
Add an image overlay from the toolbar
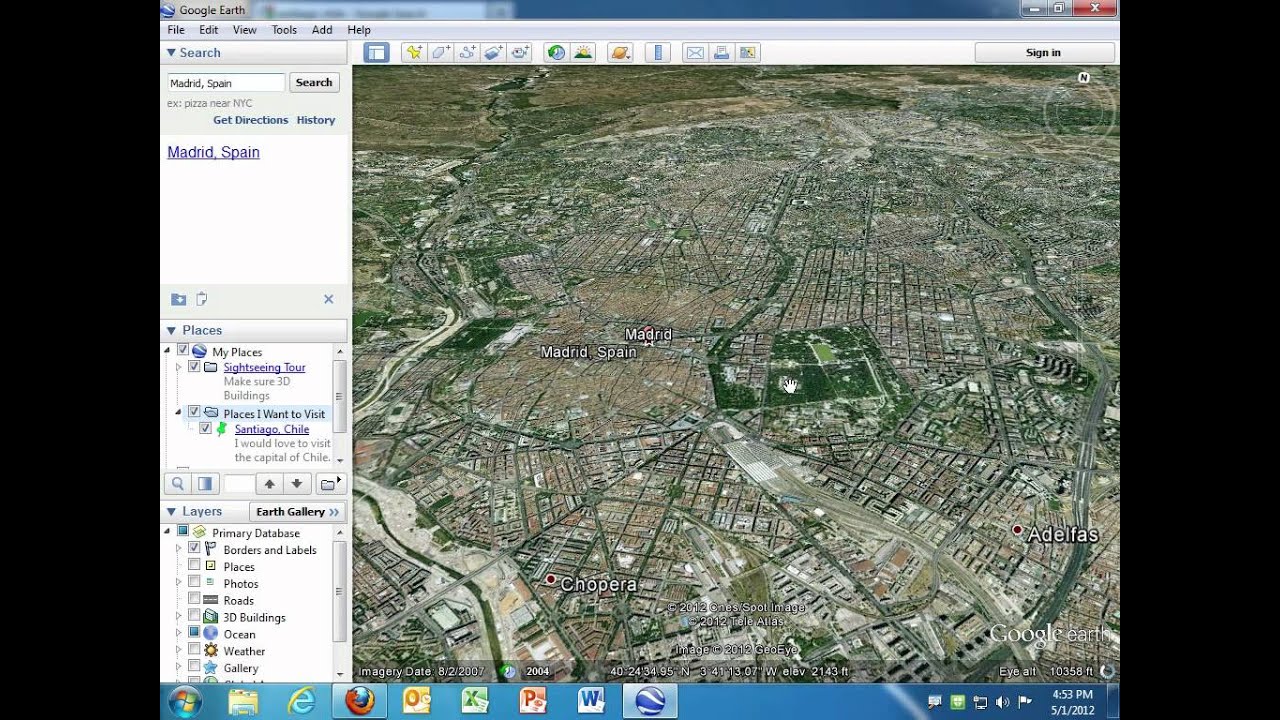click(493, 53)
